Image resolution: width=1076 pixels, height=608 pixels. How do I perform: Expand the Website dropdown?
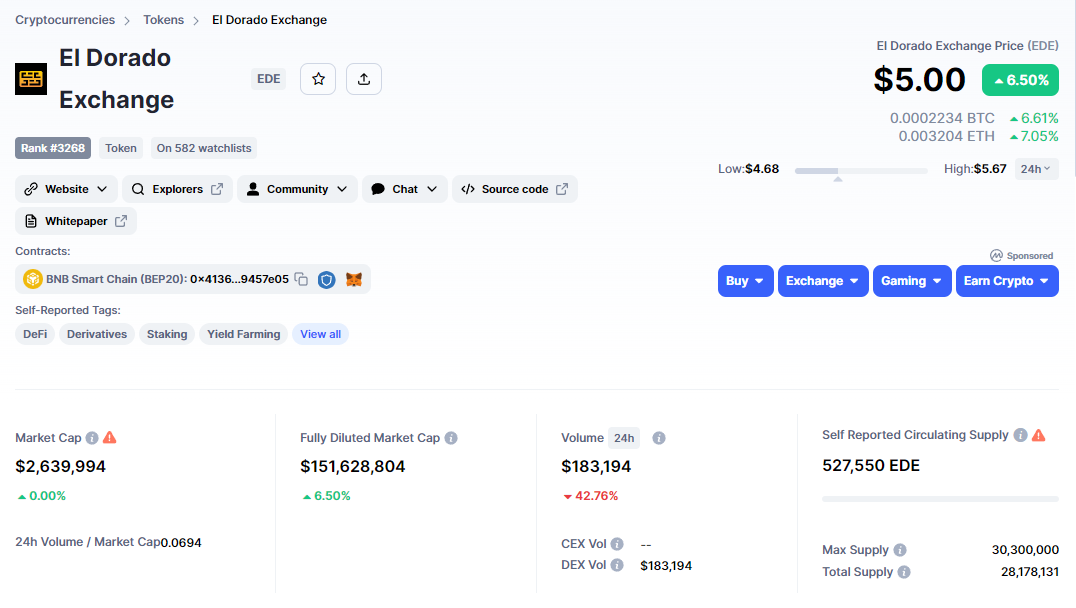click(x=67, y=189)
